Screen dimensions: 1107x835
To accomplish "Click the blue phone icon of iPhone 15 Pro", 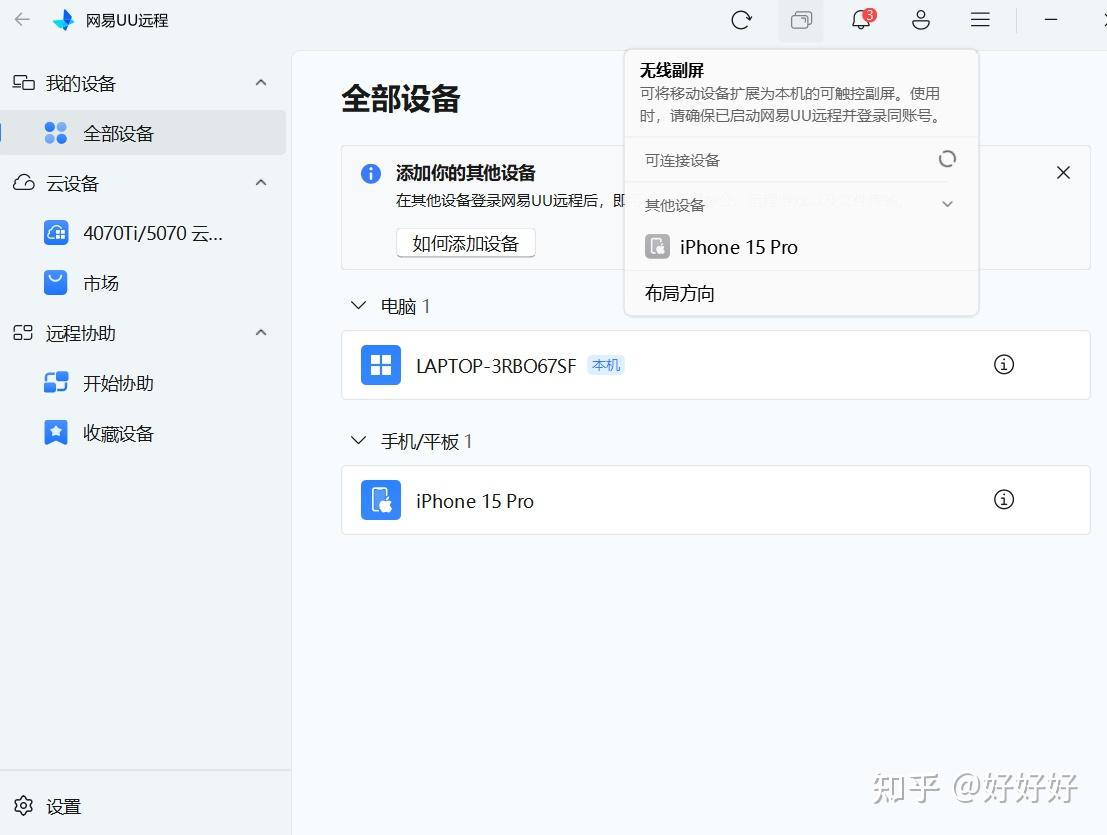I will point(381,500).
